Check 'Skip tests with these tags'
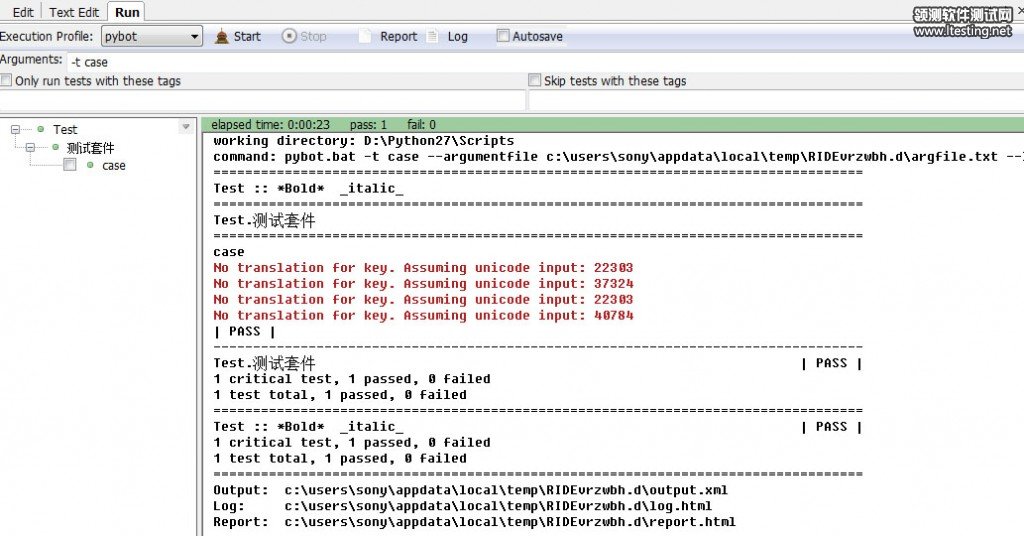Viewport: 1024px width, 536px height. click(535, 81)
